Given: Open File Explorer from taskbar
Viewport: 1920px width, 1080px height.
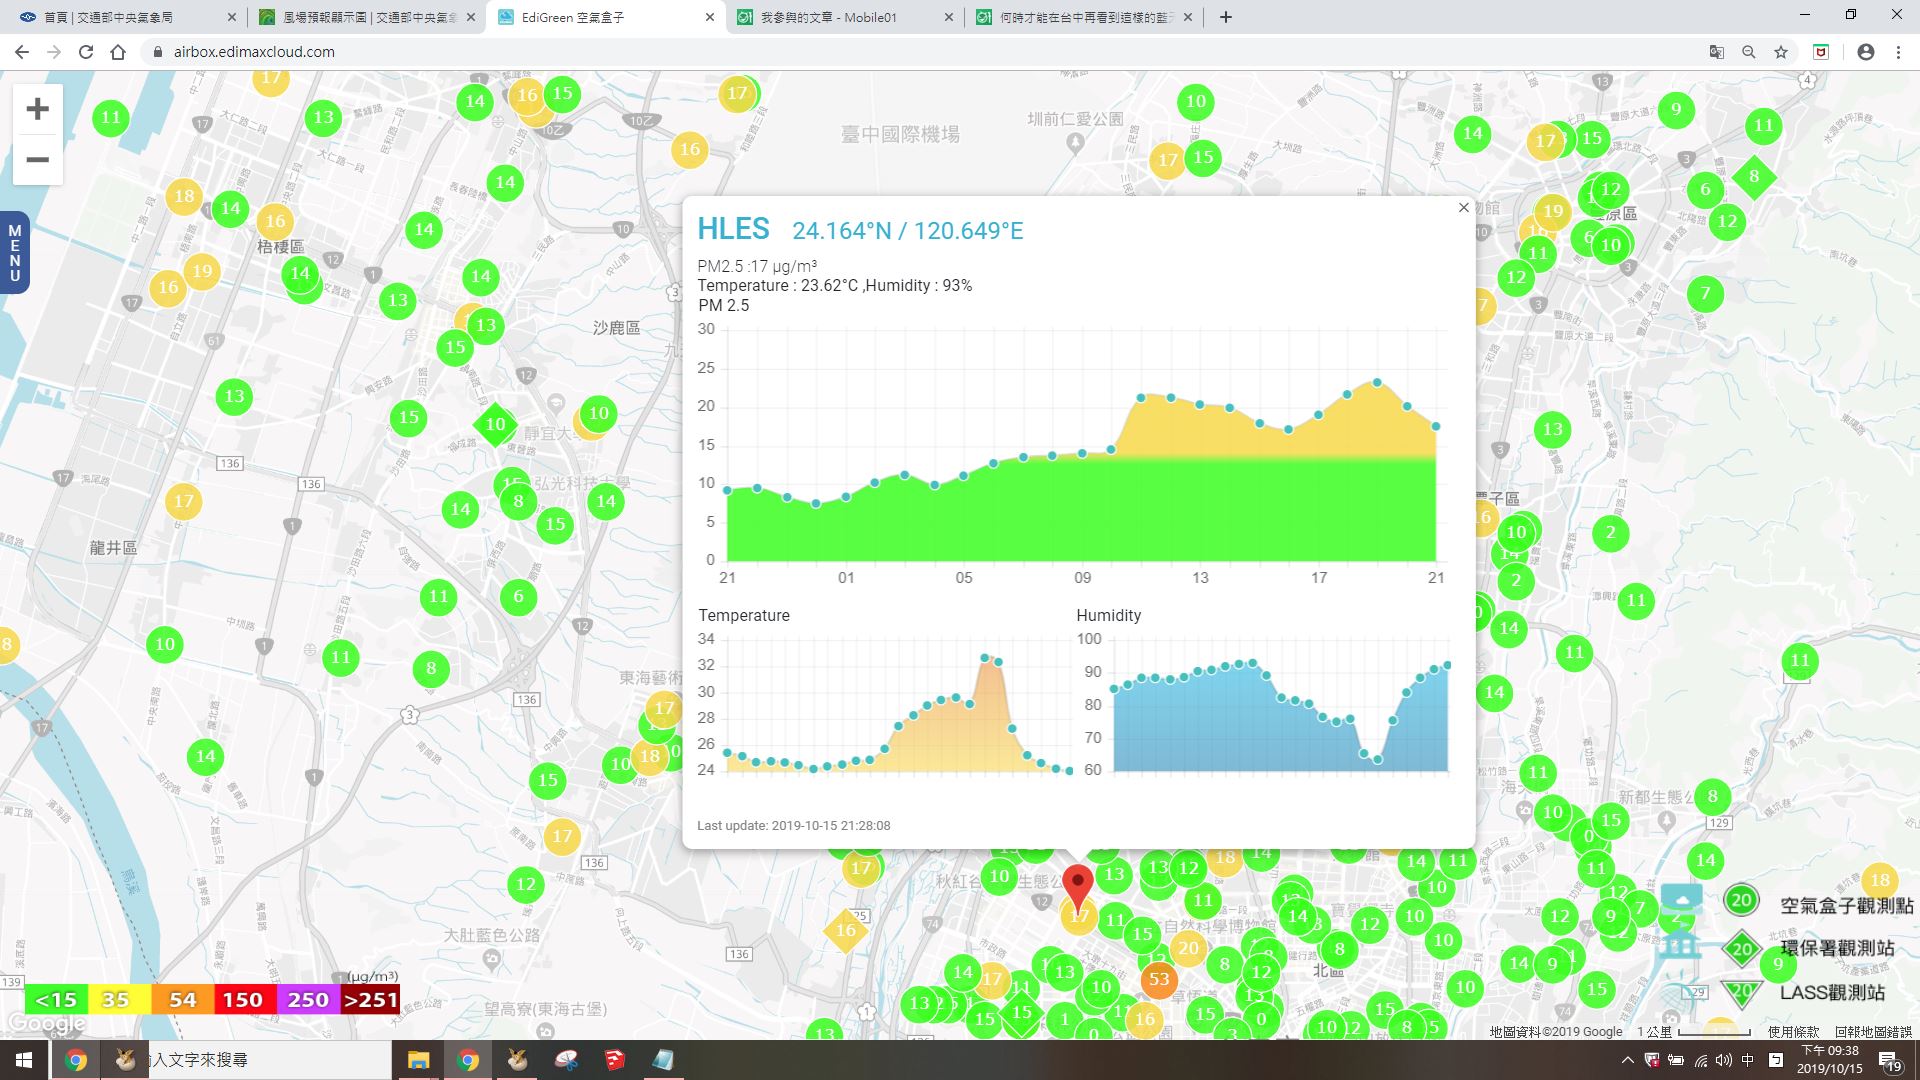Looking at the screenshot, I should [x=418, y=1060].
